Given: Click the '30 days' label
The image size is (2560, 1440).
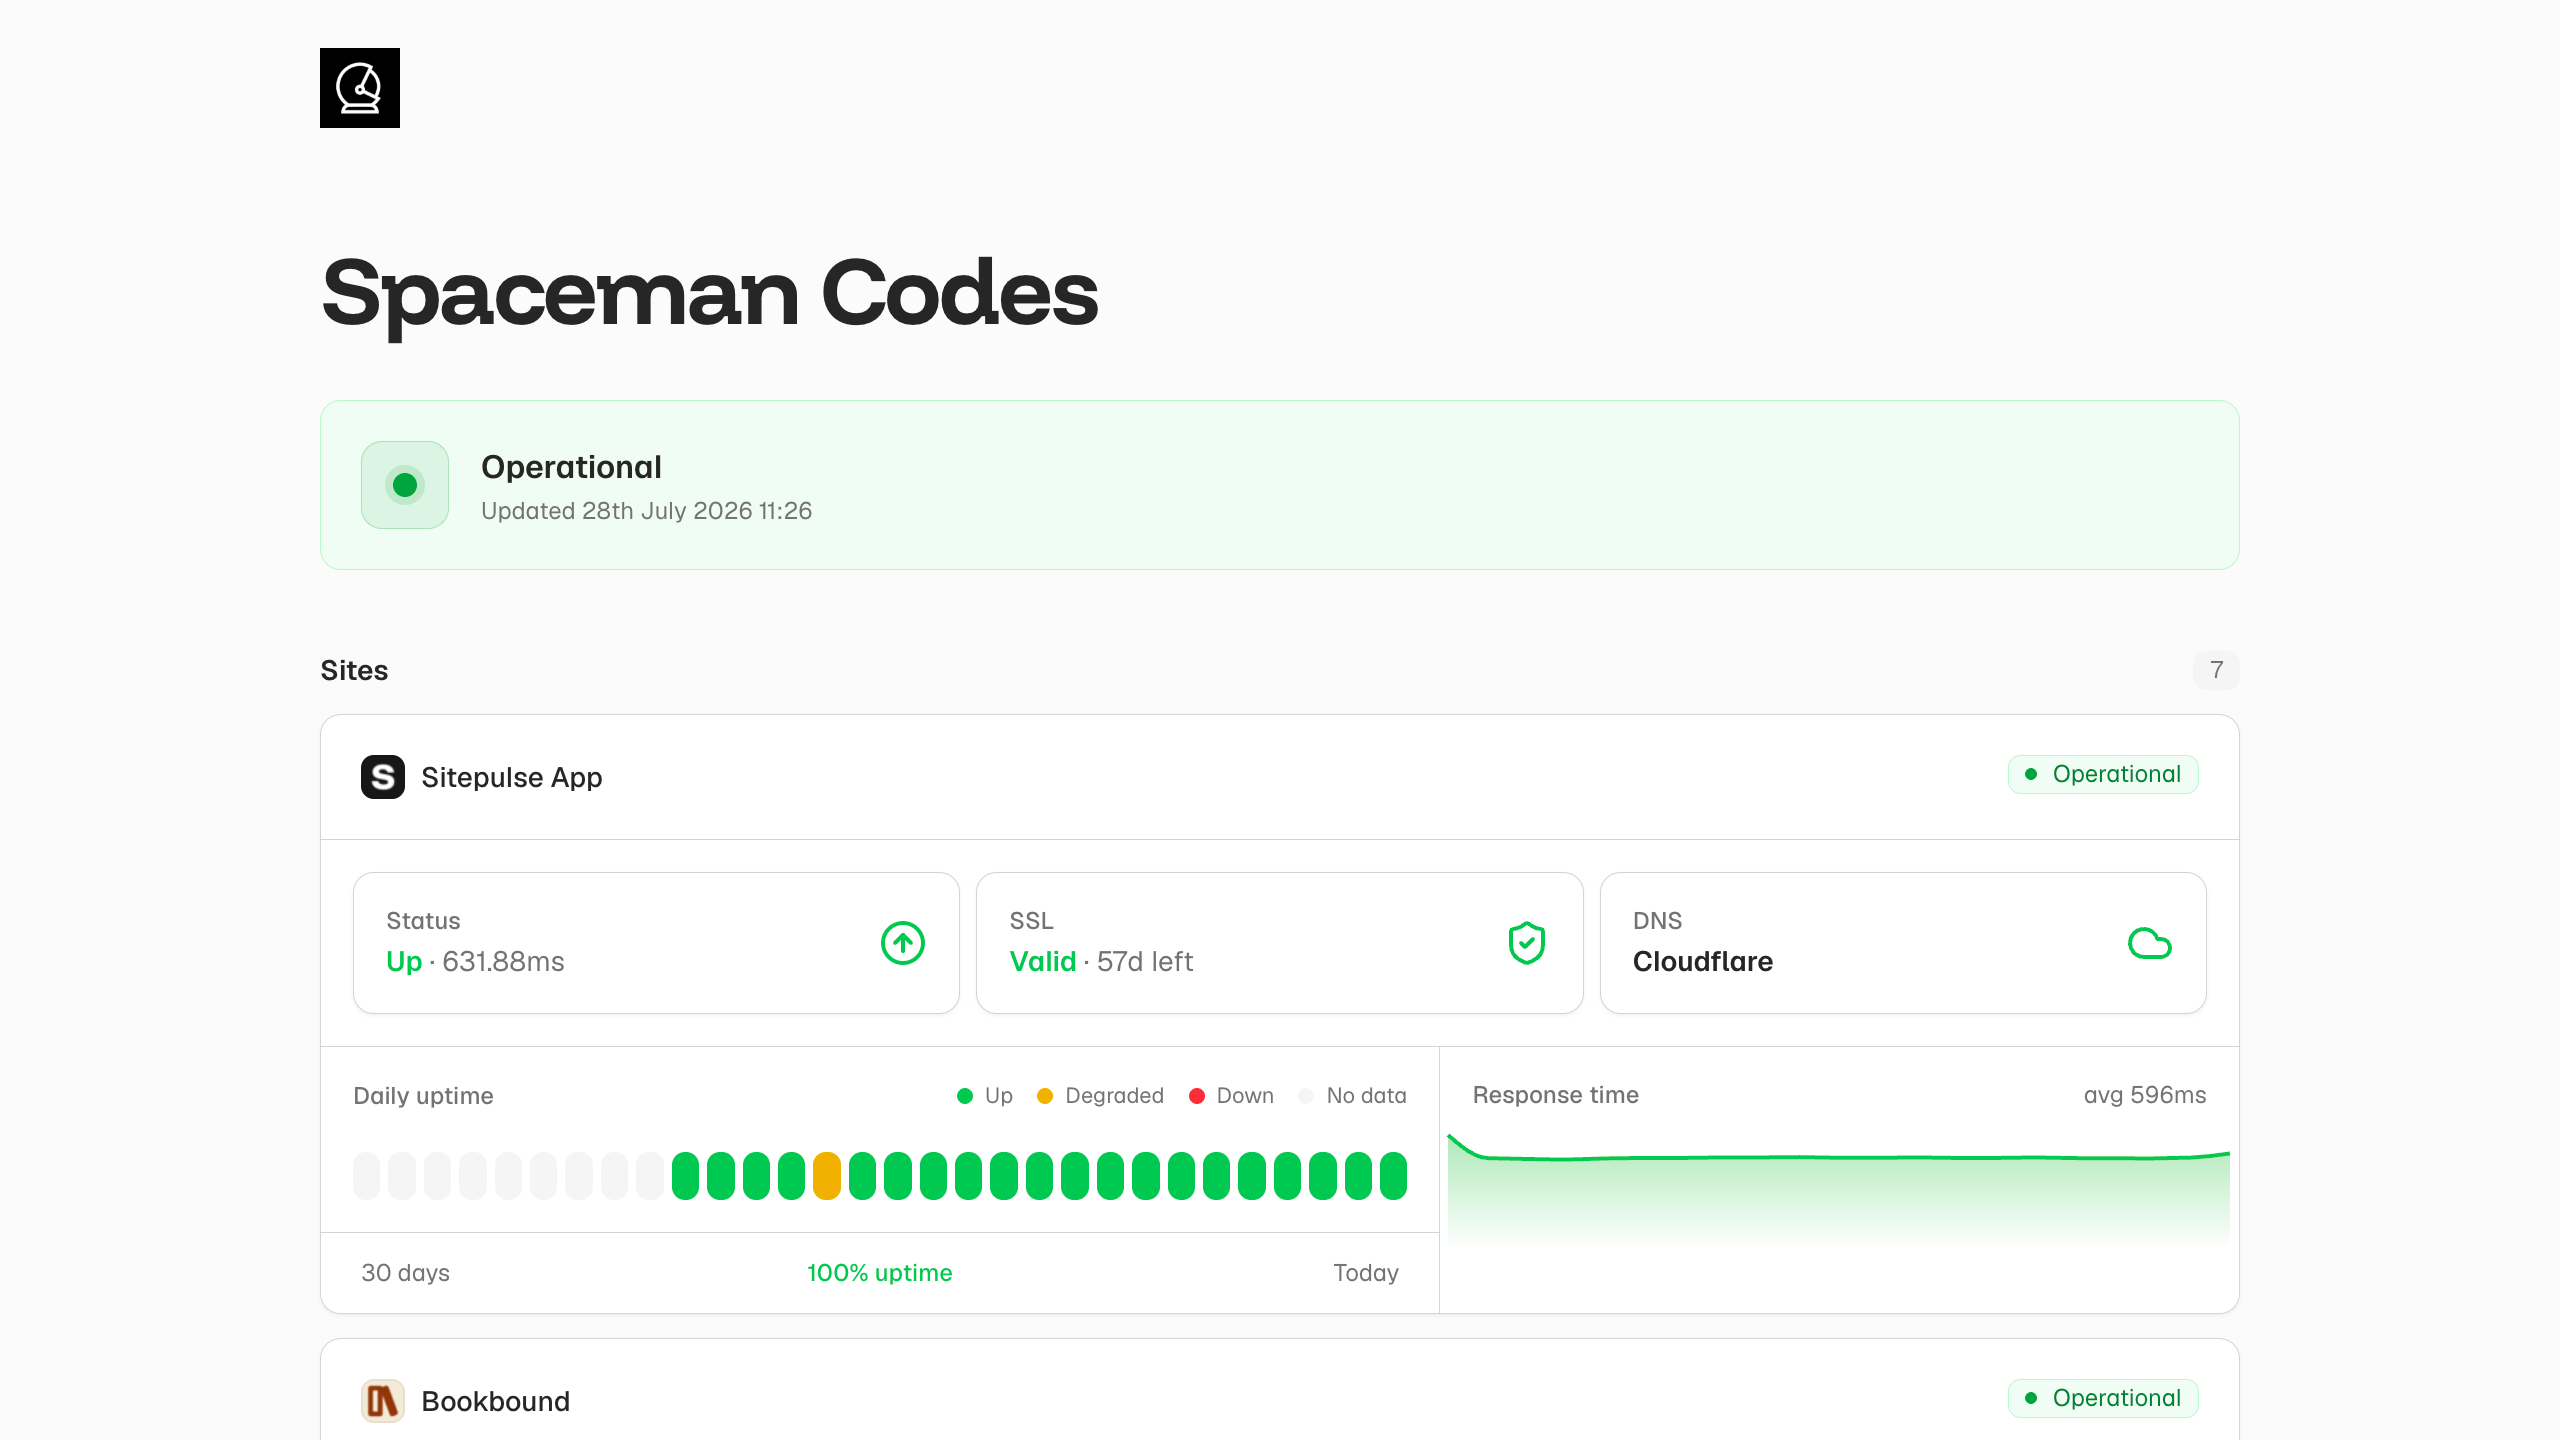Looking at the screenshot, I should (405, 1273).
